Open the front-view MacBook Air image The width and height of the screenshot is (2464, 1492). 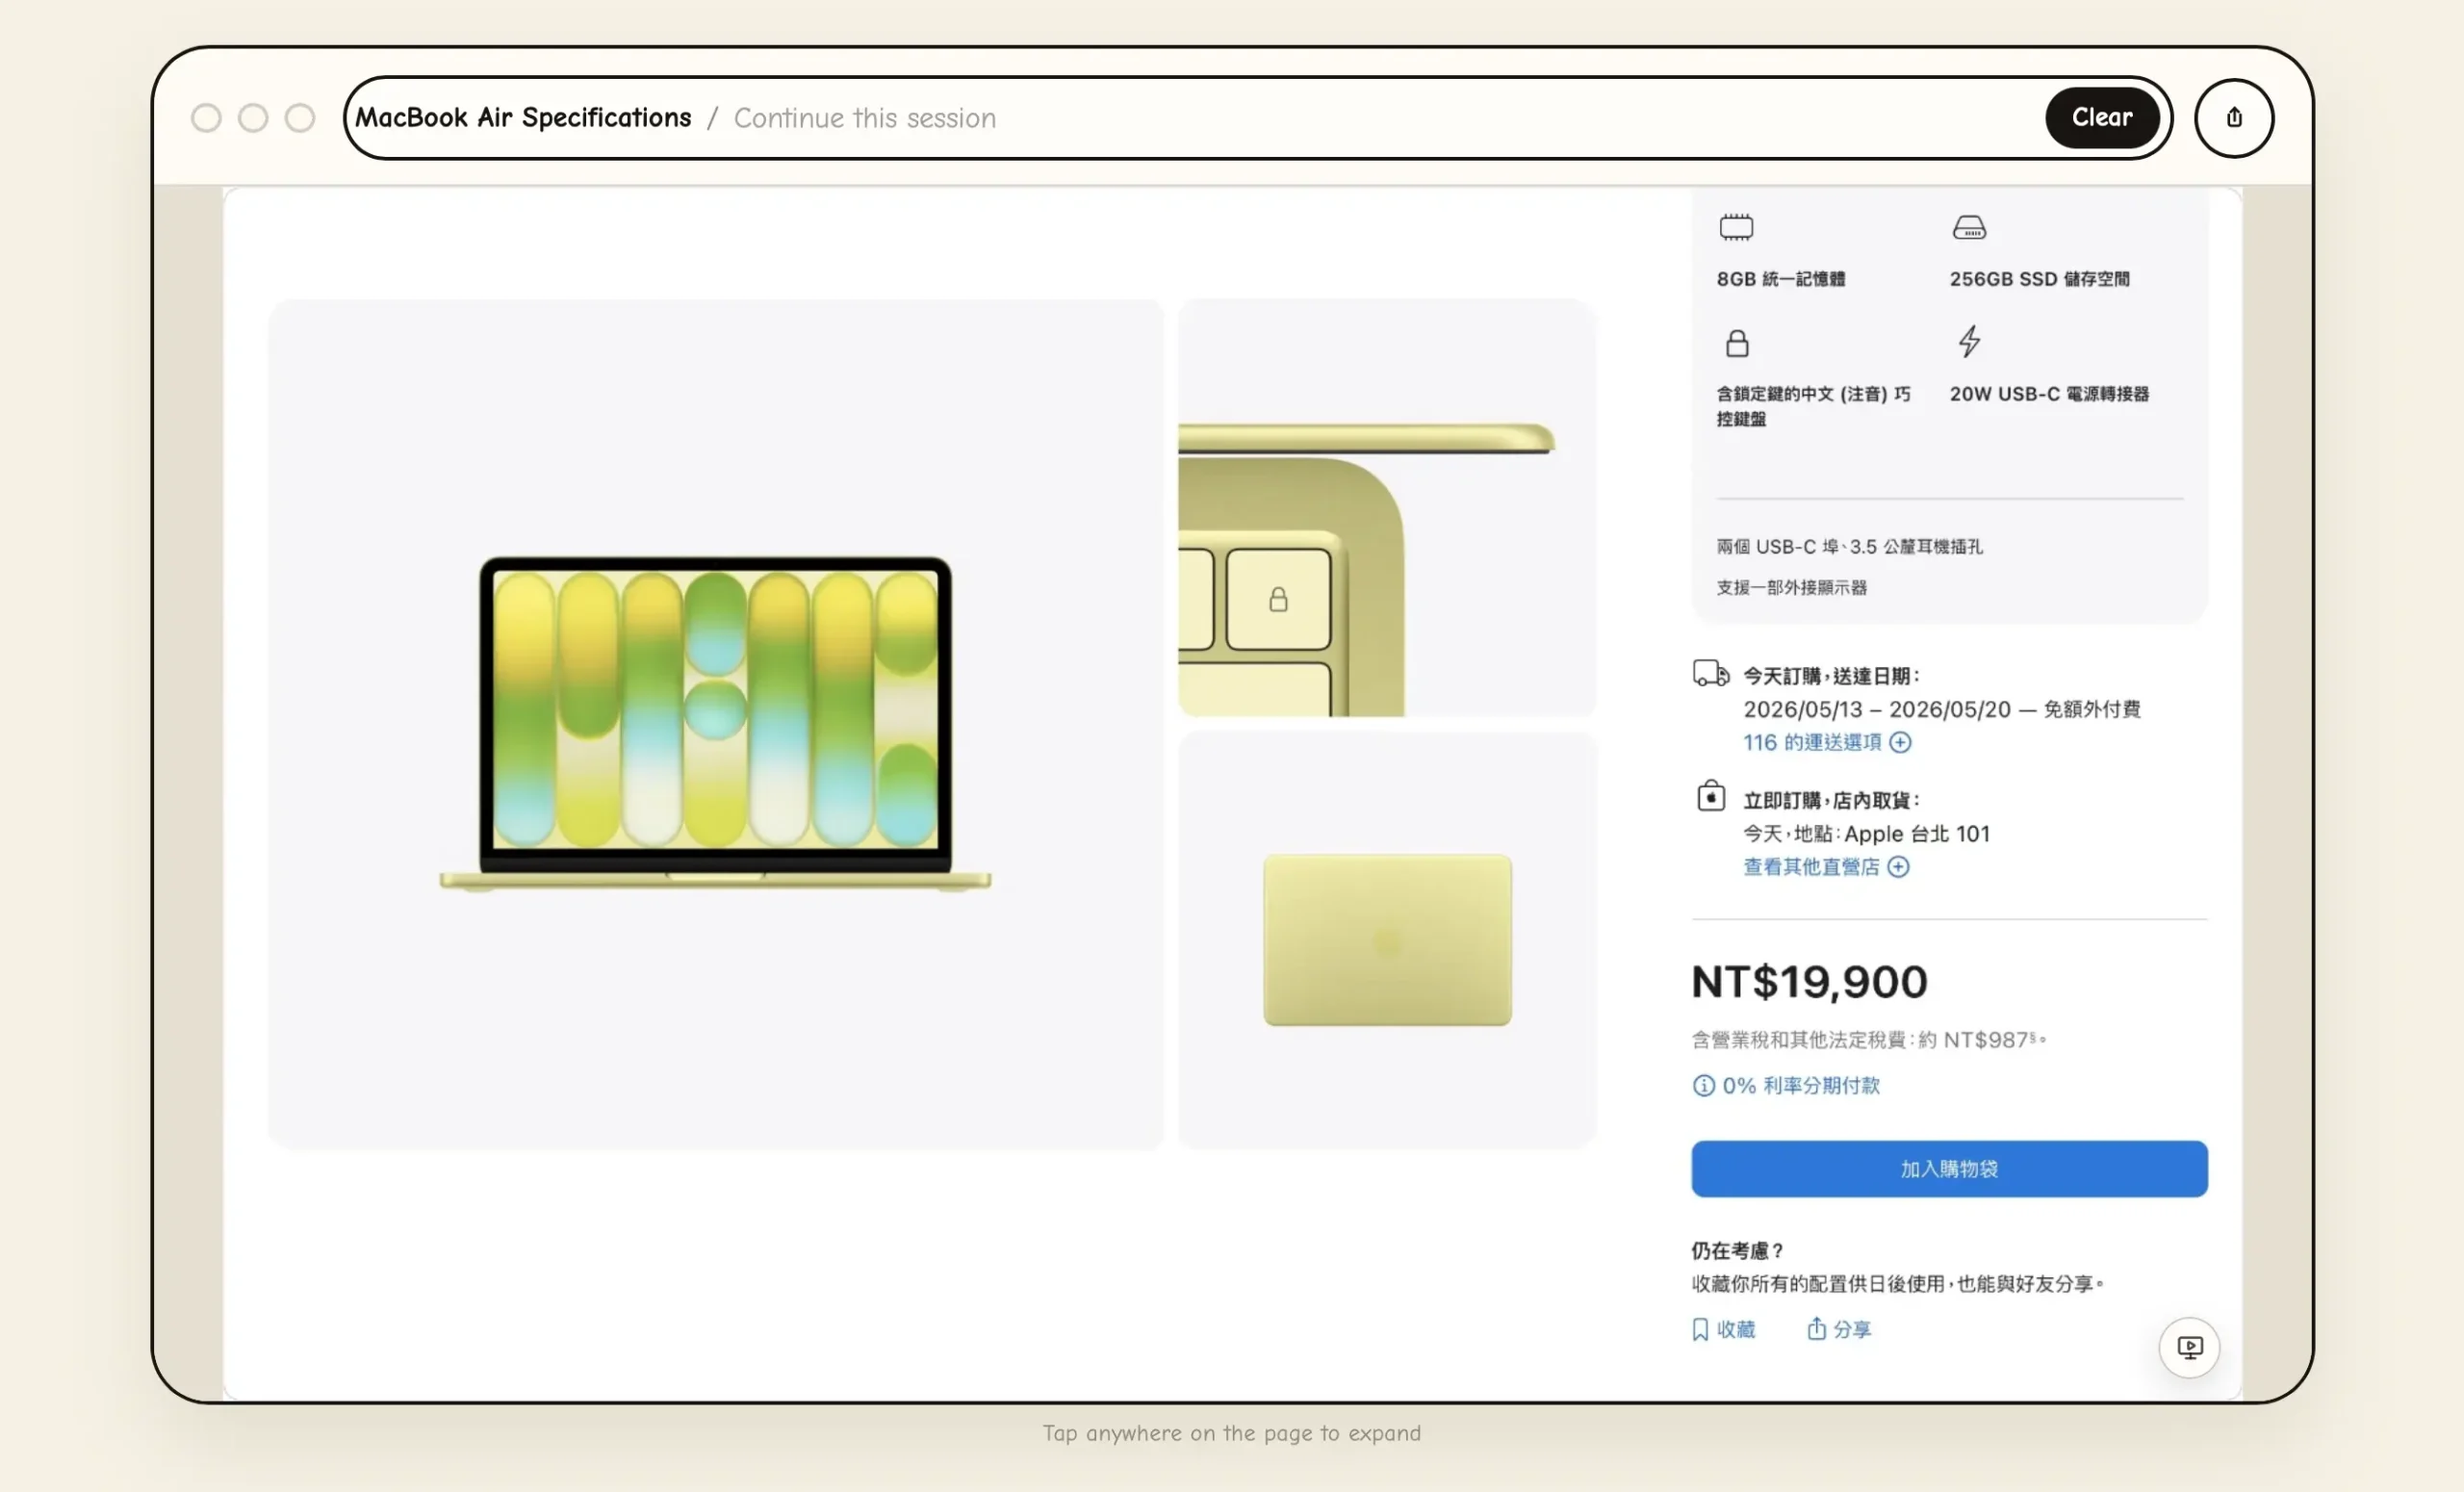point(716,724)
